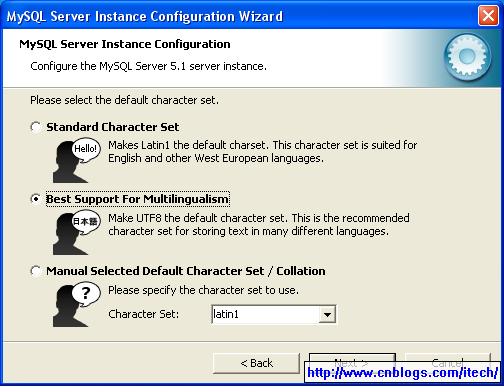
Task: Open the Character Set dropdown arrow
Action: tap(327, 314)
